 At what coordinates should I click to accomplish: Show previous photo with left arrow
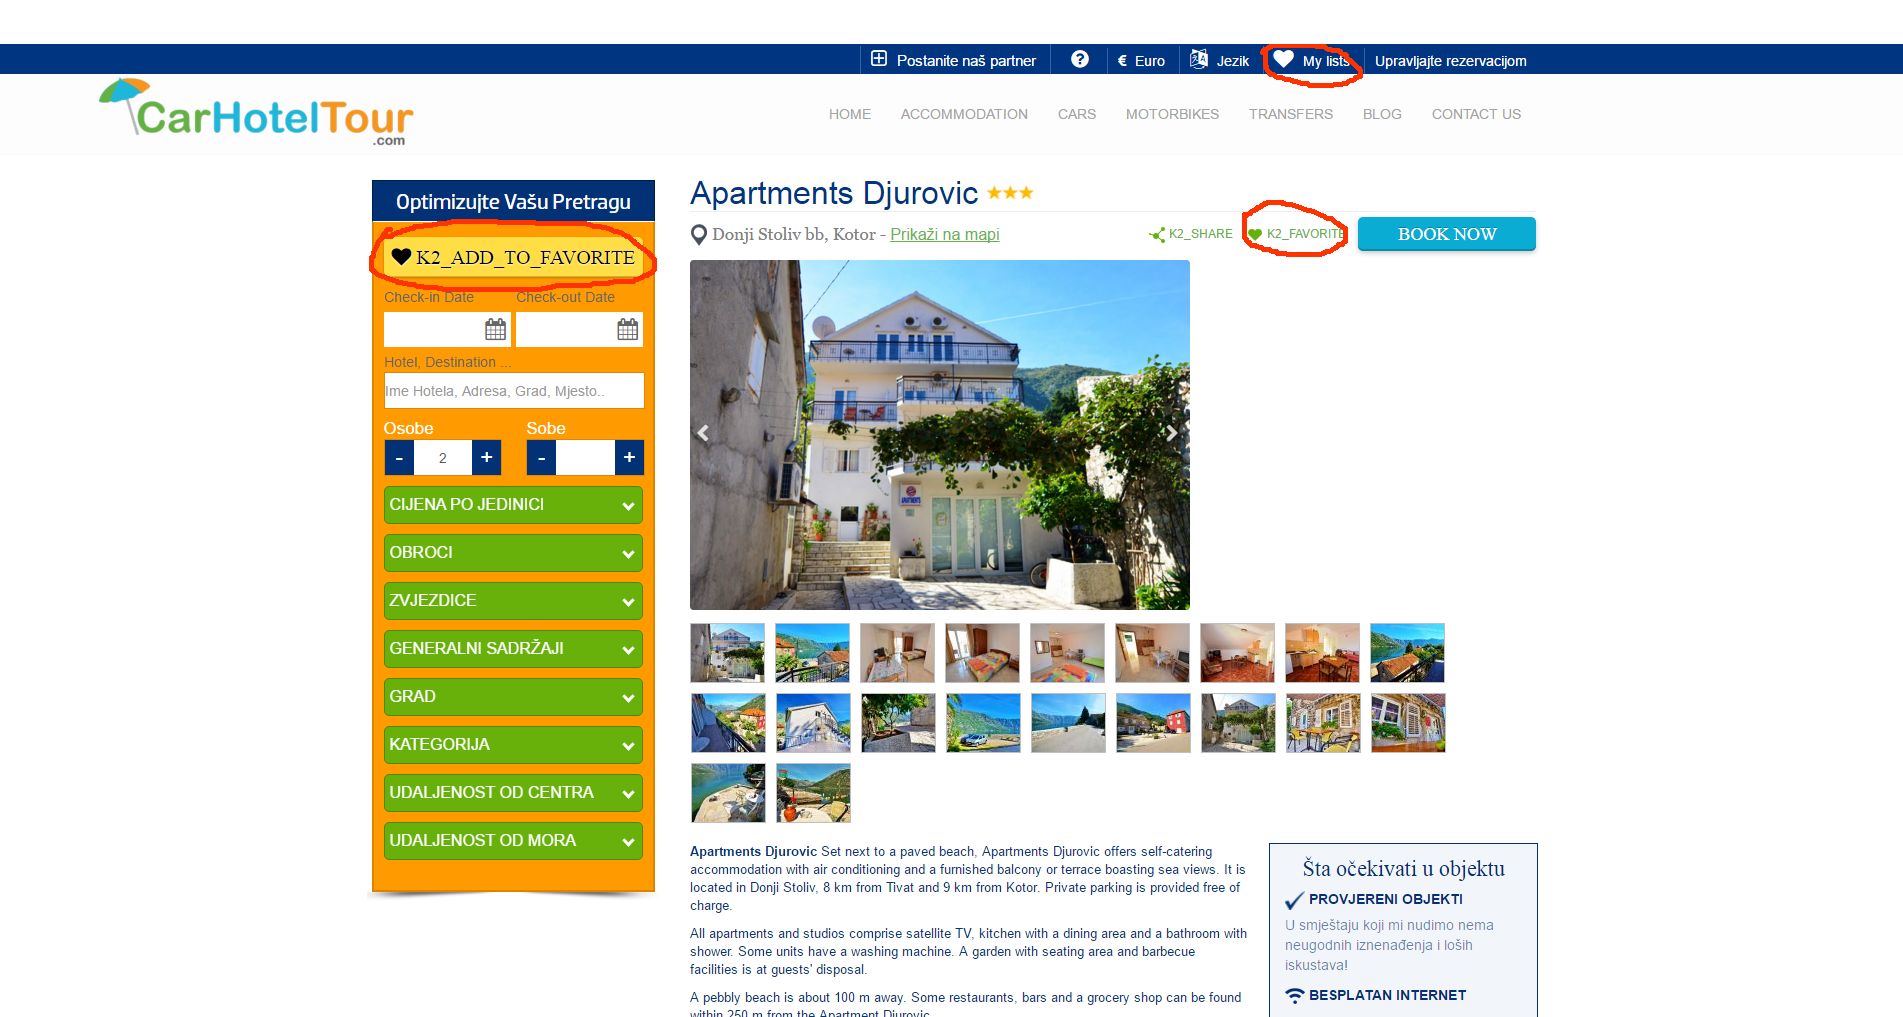point(704,433)
